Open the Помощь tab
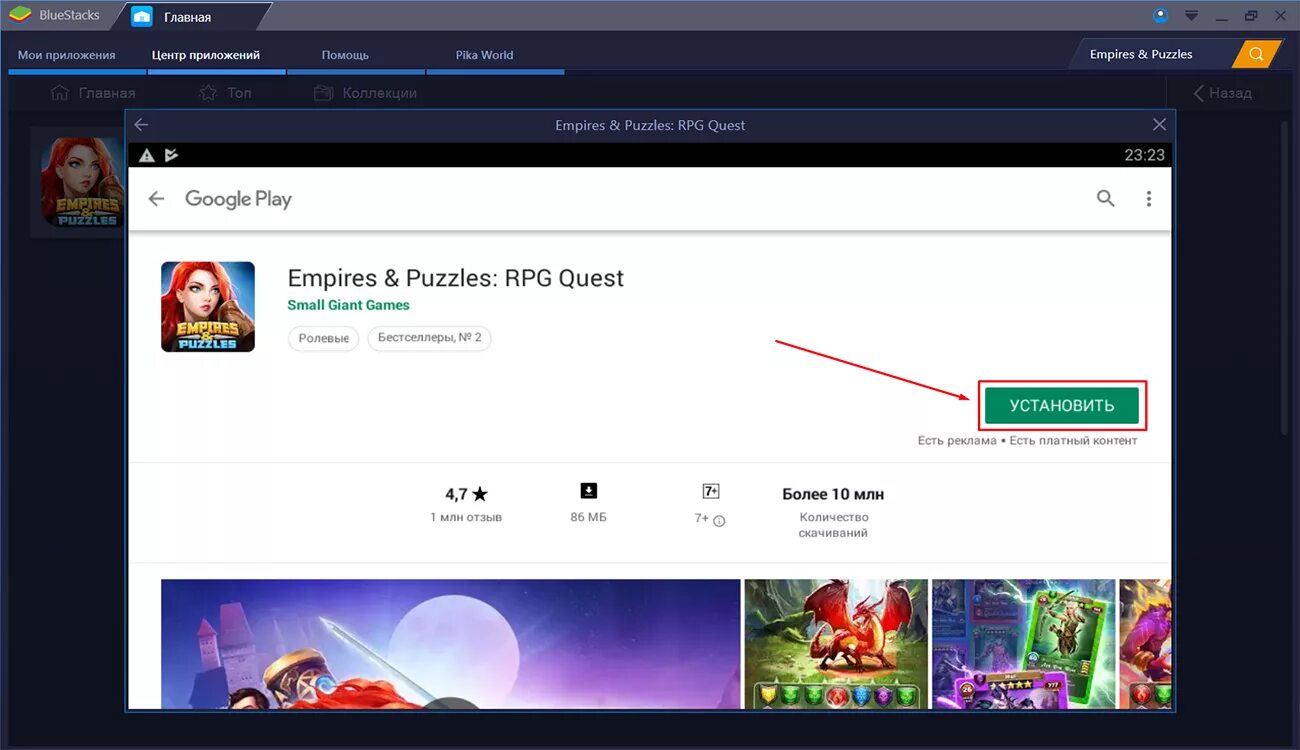 pyautogui.click(x=345, y=55)
